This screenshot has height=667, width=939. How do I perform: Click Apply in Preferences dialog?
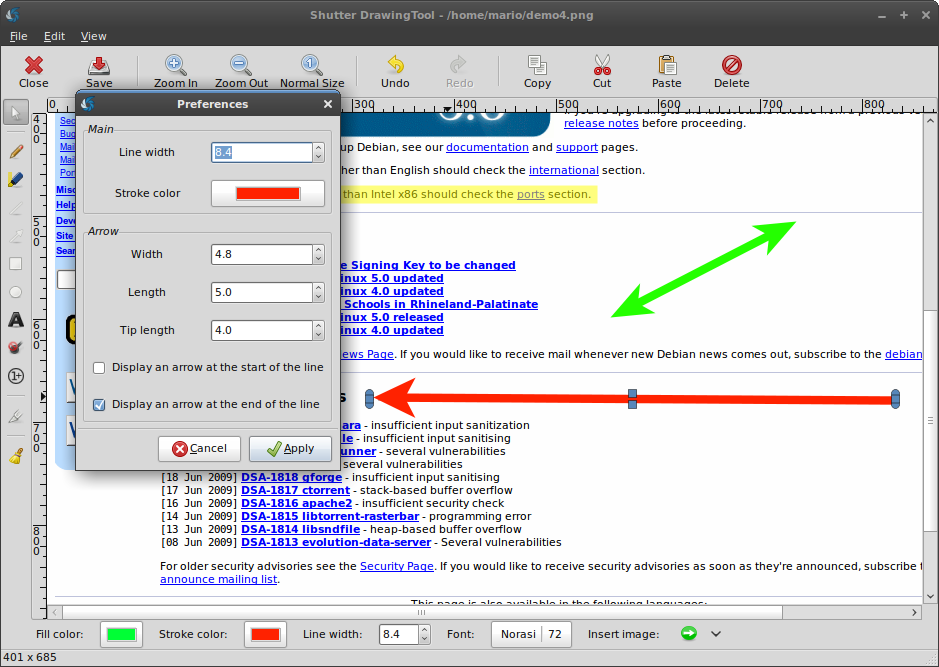point(290,449)
